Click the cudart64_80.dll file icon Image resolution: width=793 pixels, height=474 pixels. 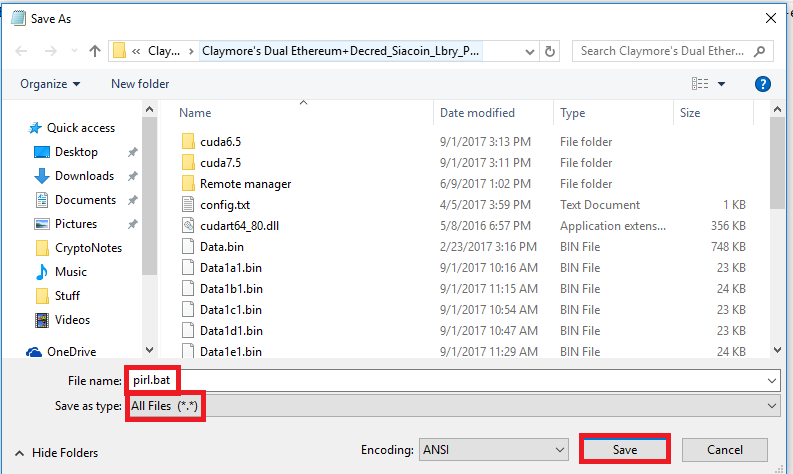188,225
